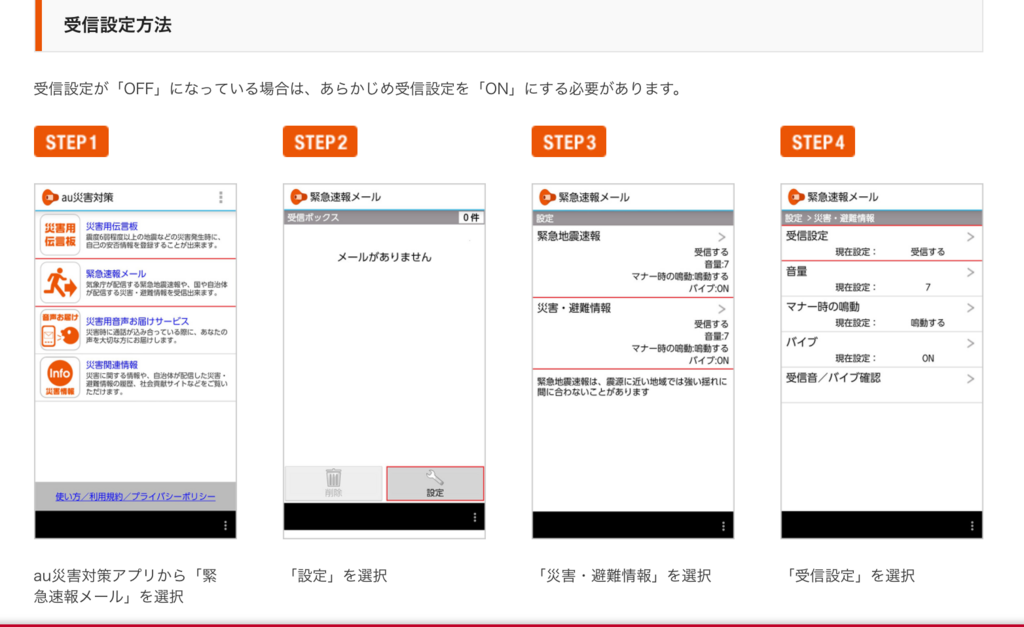1024x627 pixels.
Task: Expand the 緊急地震速報 chevron in STEP3
Action: coord(722,237)
